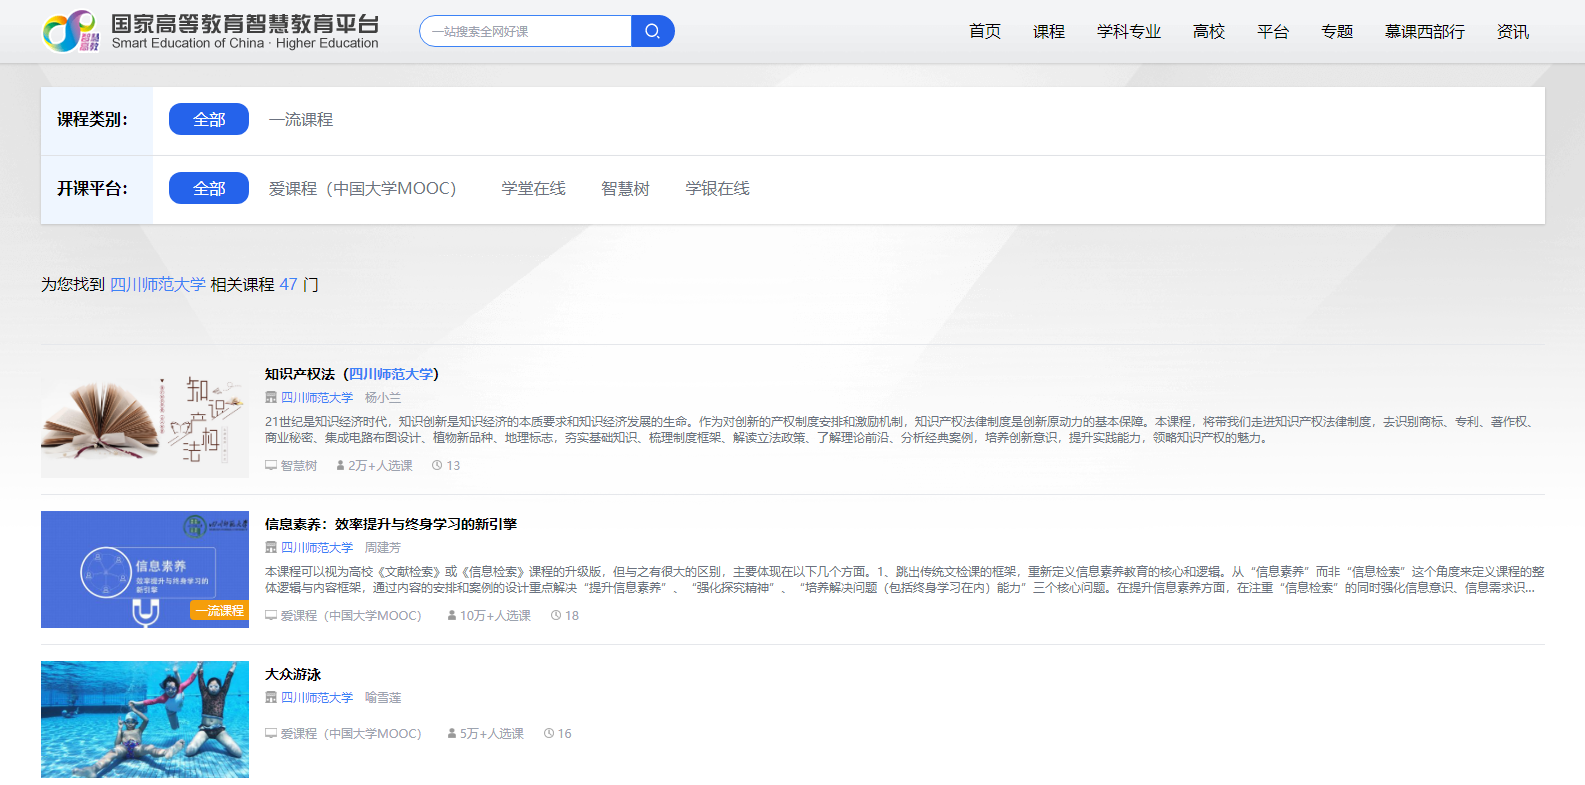
Task: Open the 高校 navigation item
Action: [x=1209, y=32]
